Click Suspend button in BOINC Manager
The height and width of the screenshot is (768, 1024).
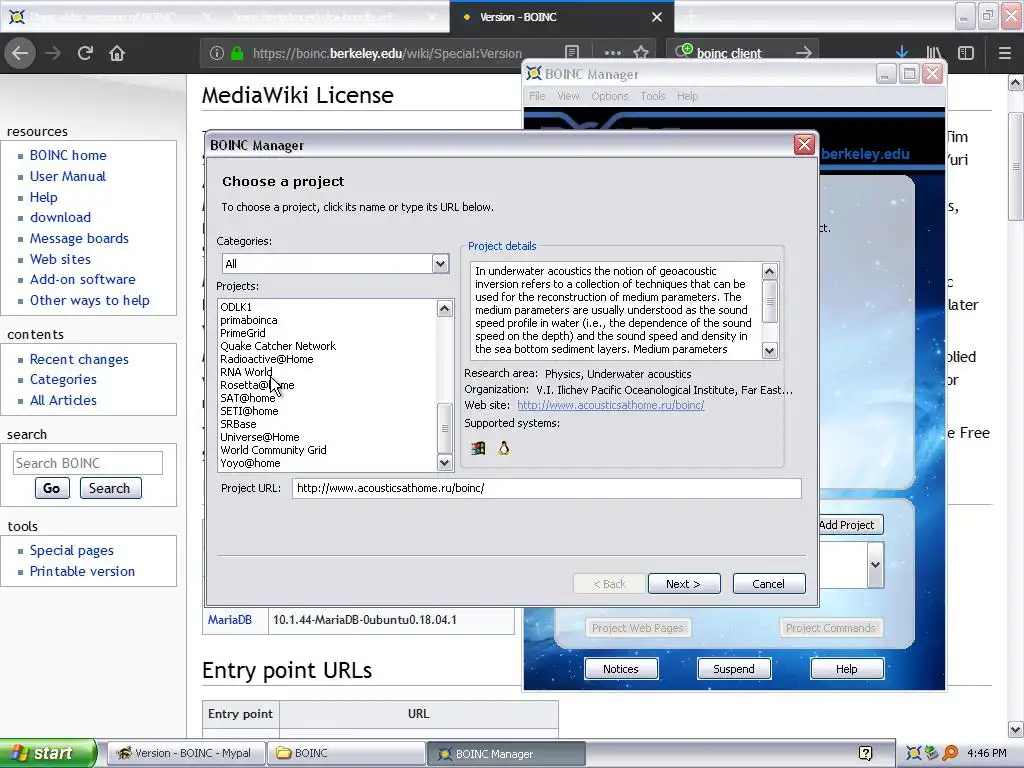tap(733, 669)
